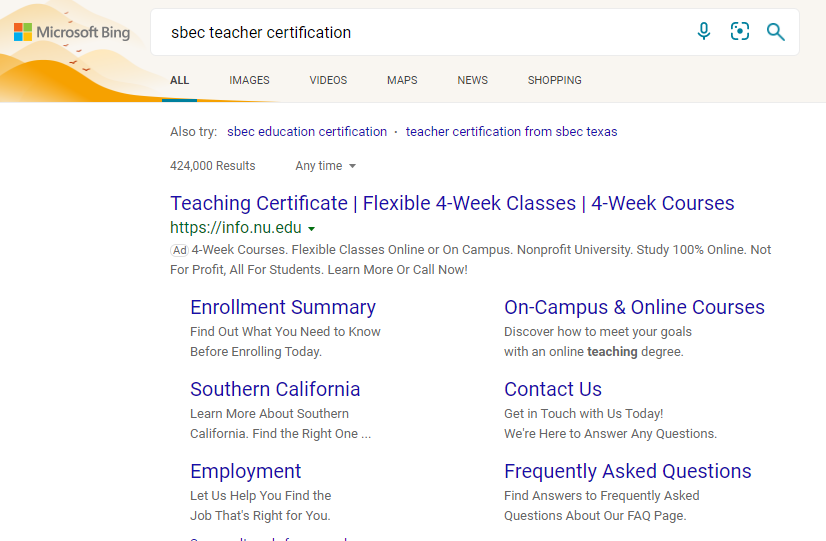Visit the Southern California sitelink
Image resolution: width=826 pixels, height=541 pixels.
click(275, 389)
